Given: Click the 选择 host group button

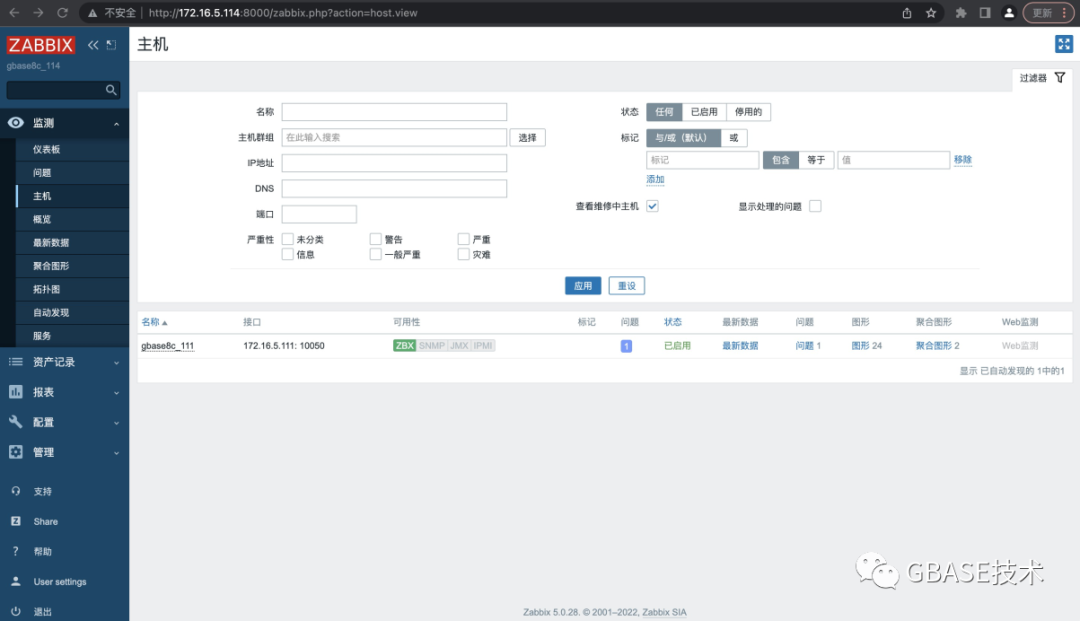Looking at the screenshot, I should point(528,138).
